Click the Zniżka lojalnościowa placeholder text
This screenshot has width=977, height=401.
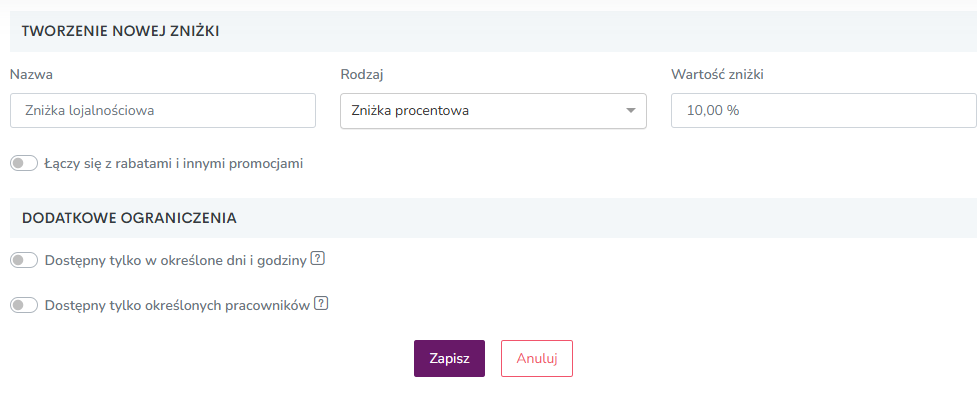pyautogui.click(x=90, y=111)
